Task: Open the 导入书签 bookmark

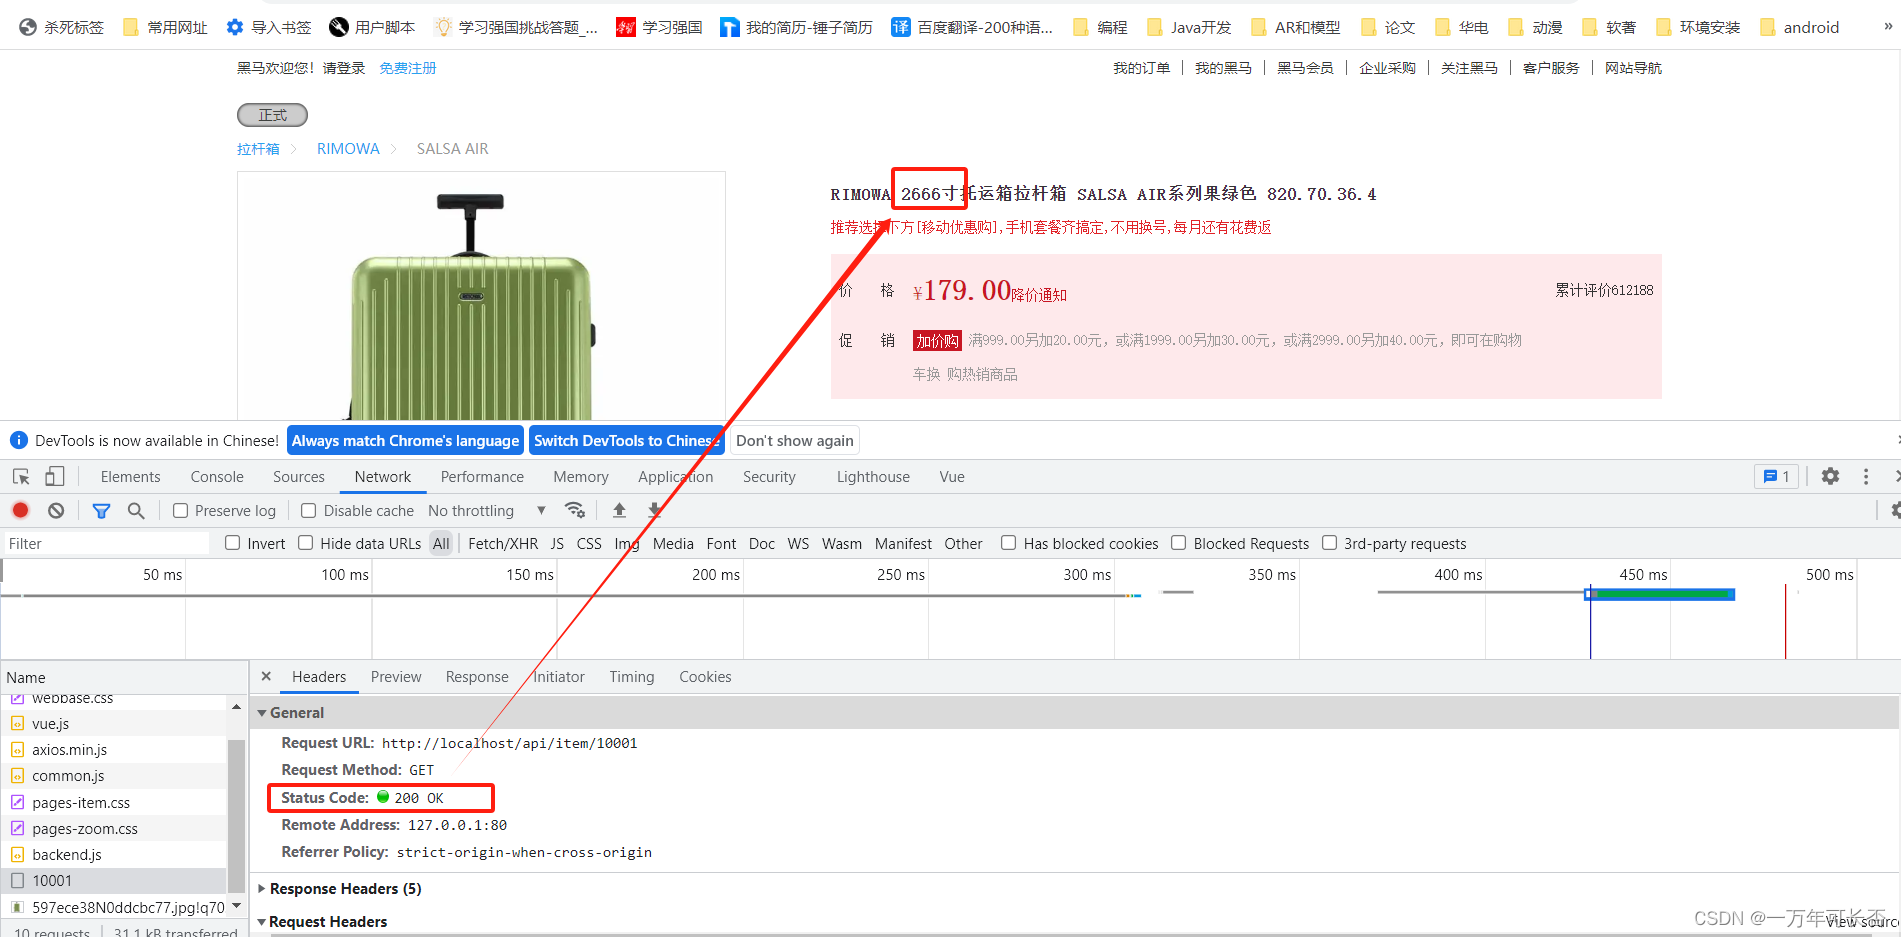Action: click(x=269, y=27)
